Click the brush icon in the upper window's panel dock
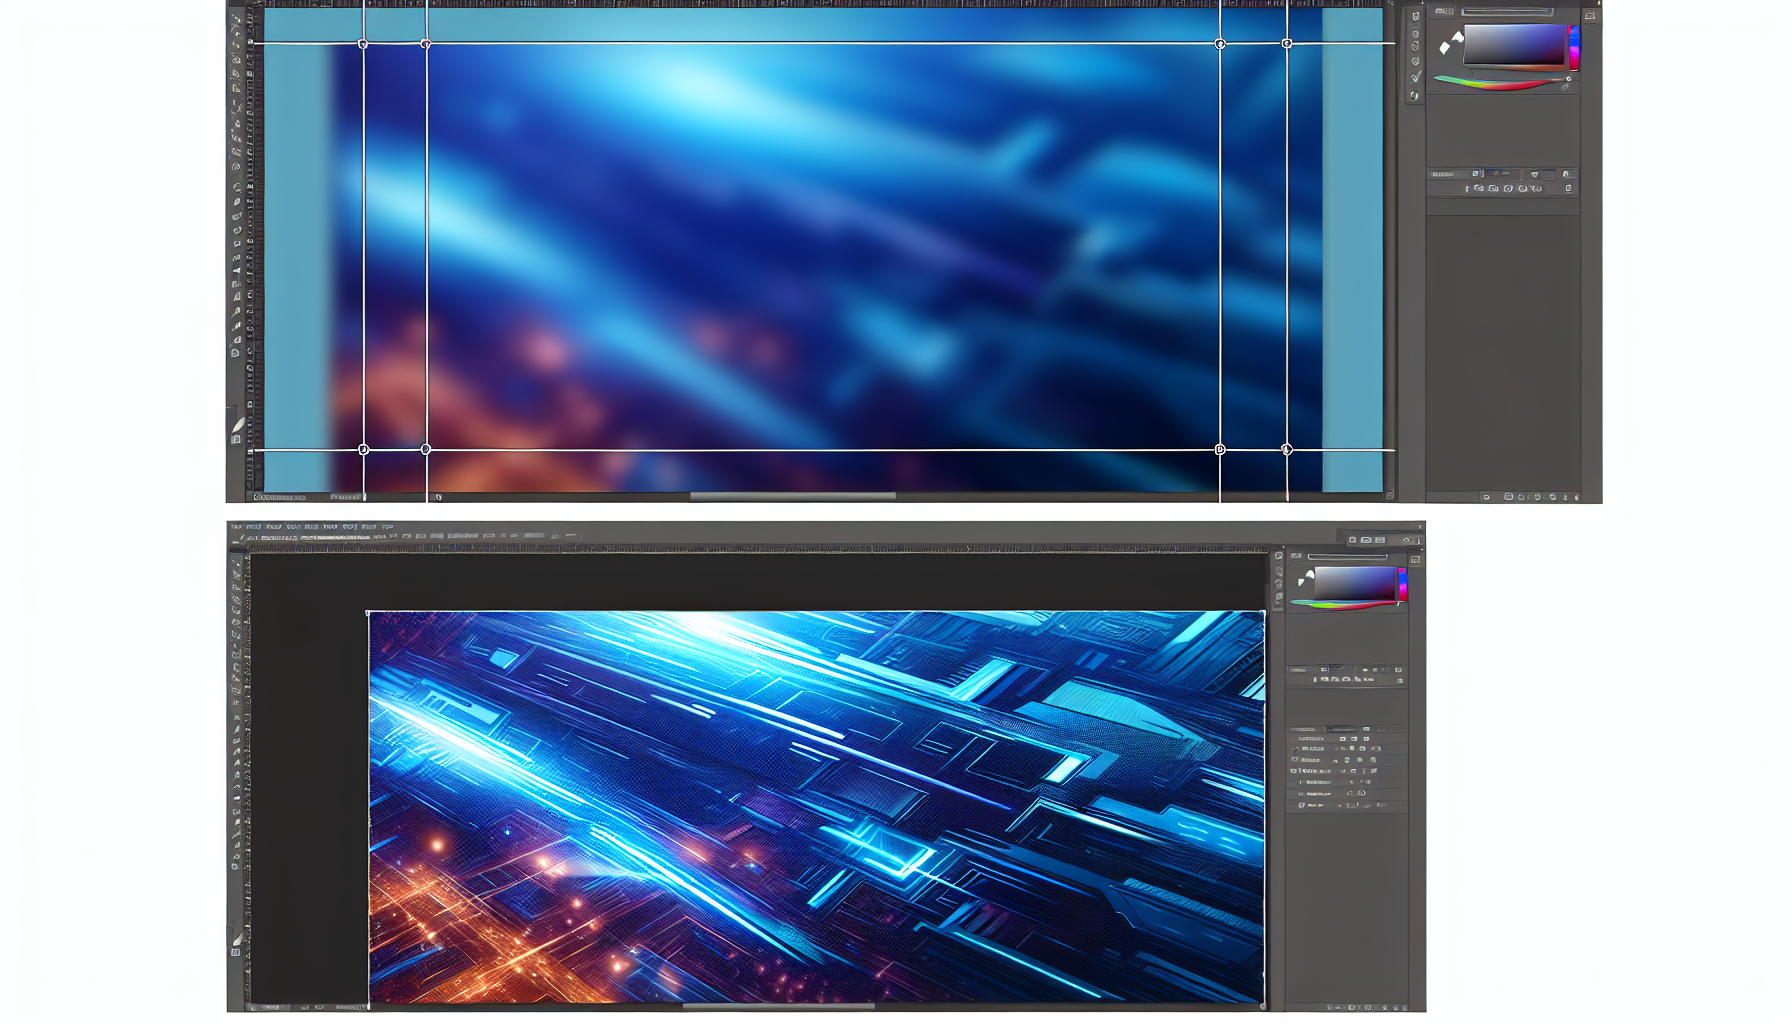This screenshot has width=1792, height=1024. [1415, 77]
